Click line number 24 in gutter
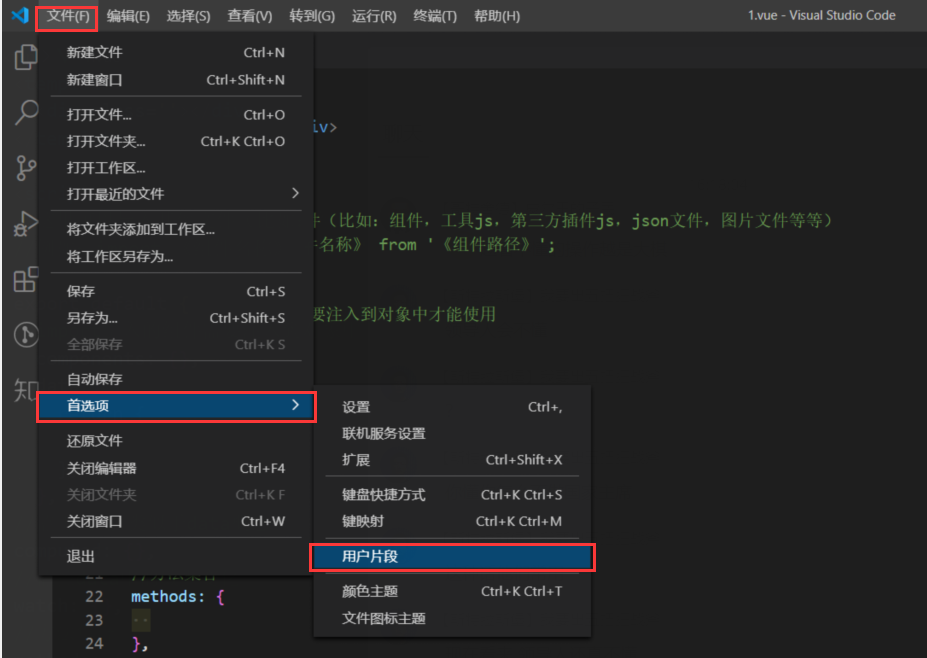 [94, 643]
